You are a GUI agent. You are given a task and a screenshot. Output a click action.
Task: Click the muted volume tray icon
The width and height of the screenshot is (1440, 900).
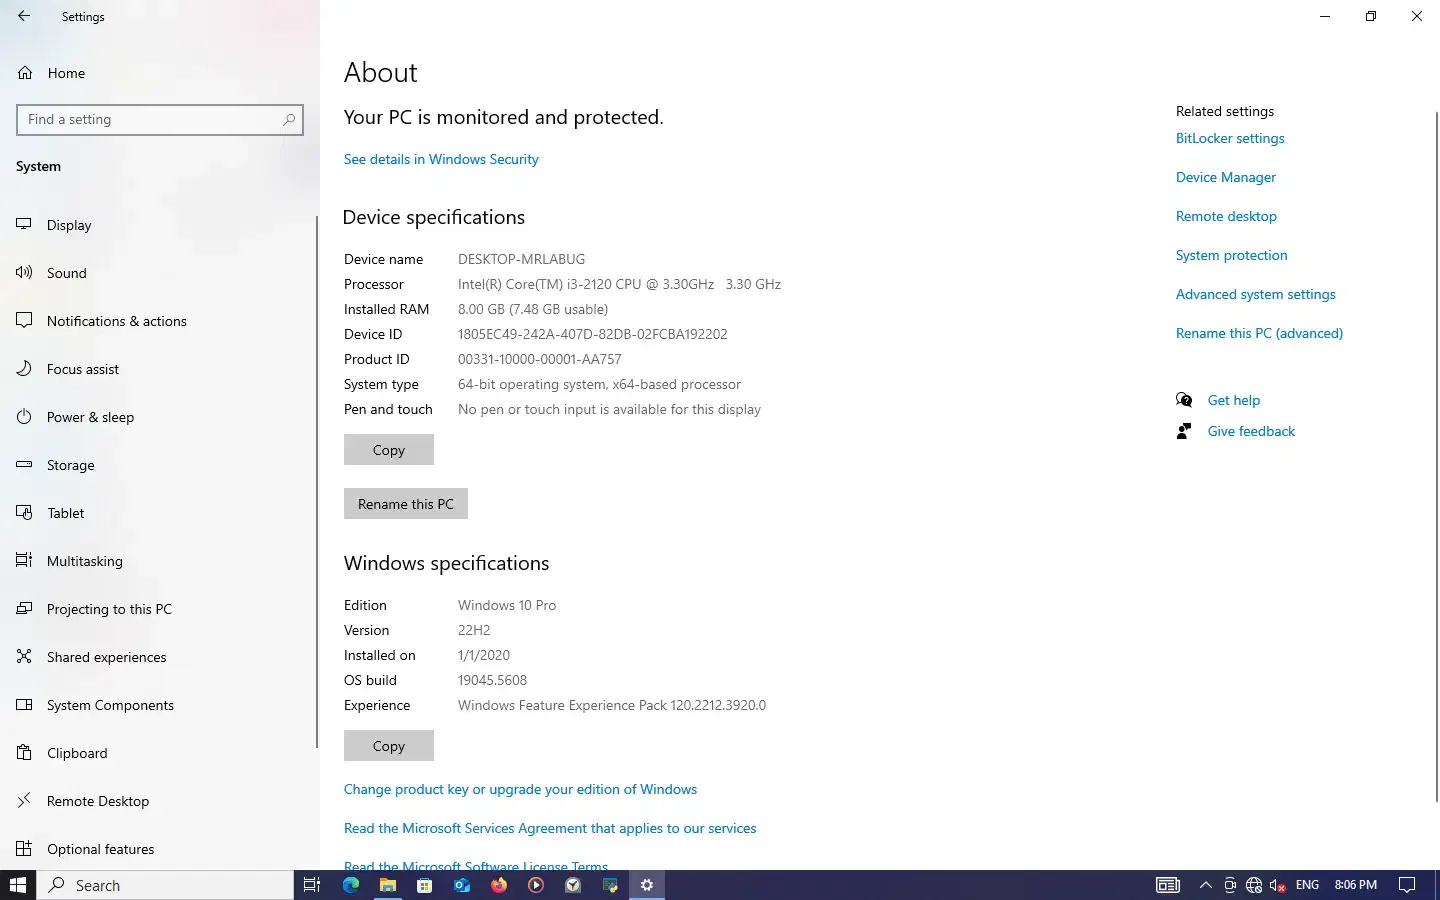pos(1278,885)
